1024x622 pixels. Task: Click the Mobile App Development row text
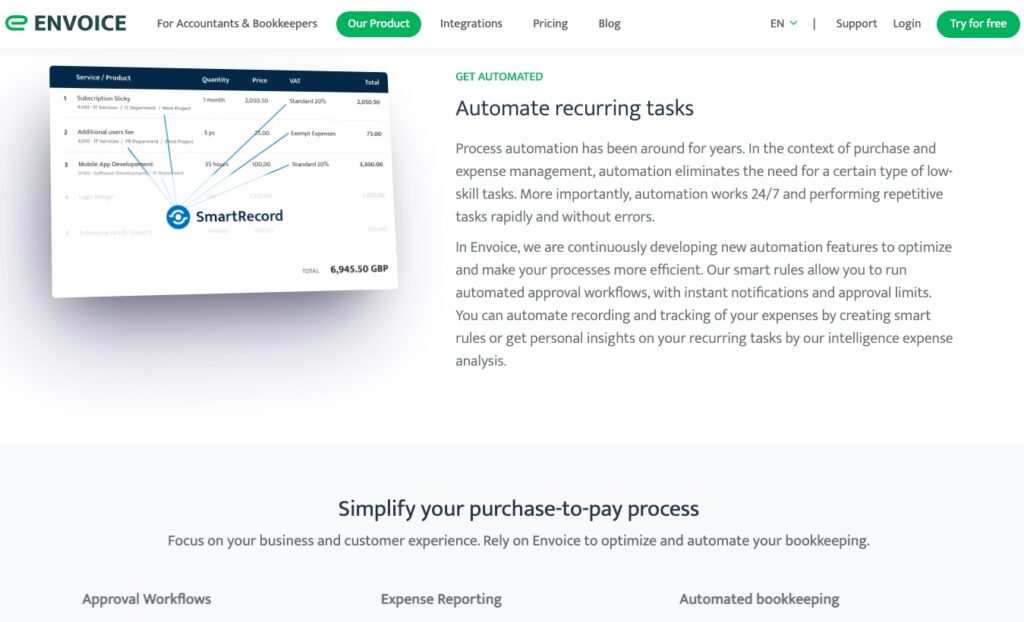tap(116, 164)
